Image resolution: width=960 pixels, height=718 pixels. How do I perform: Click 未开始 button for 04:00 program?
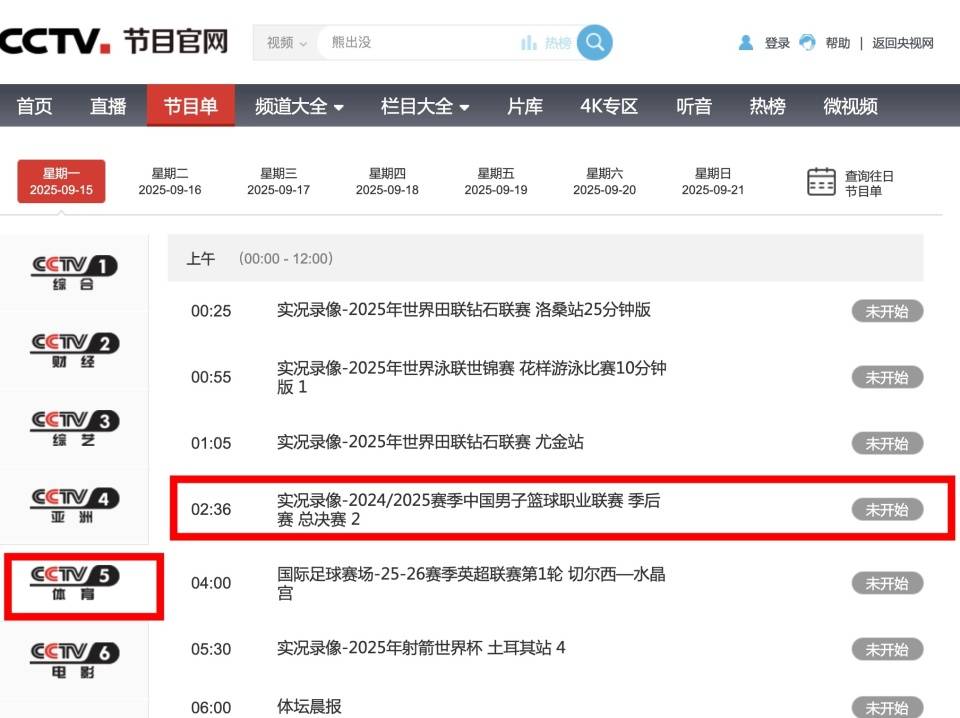click(x=887, y=583)
